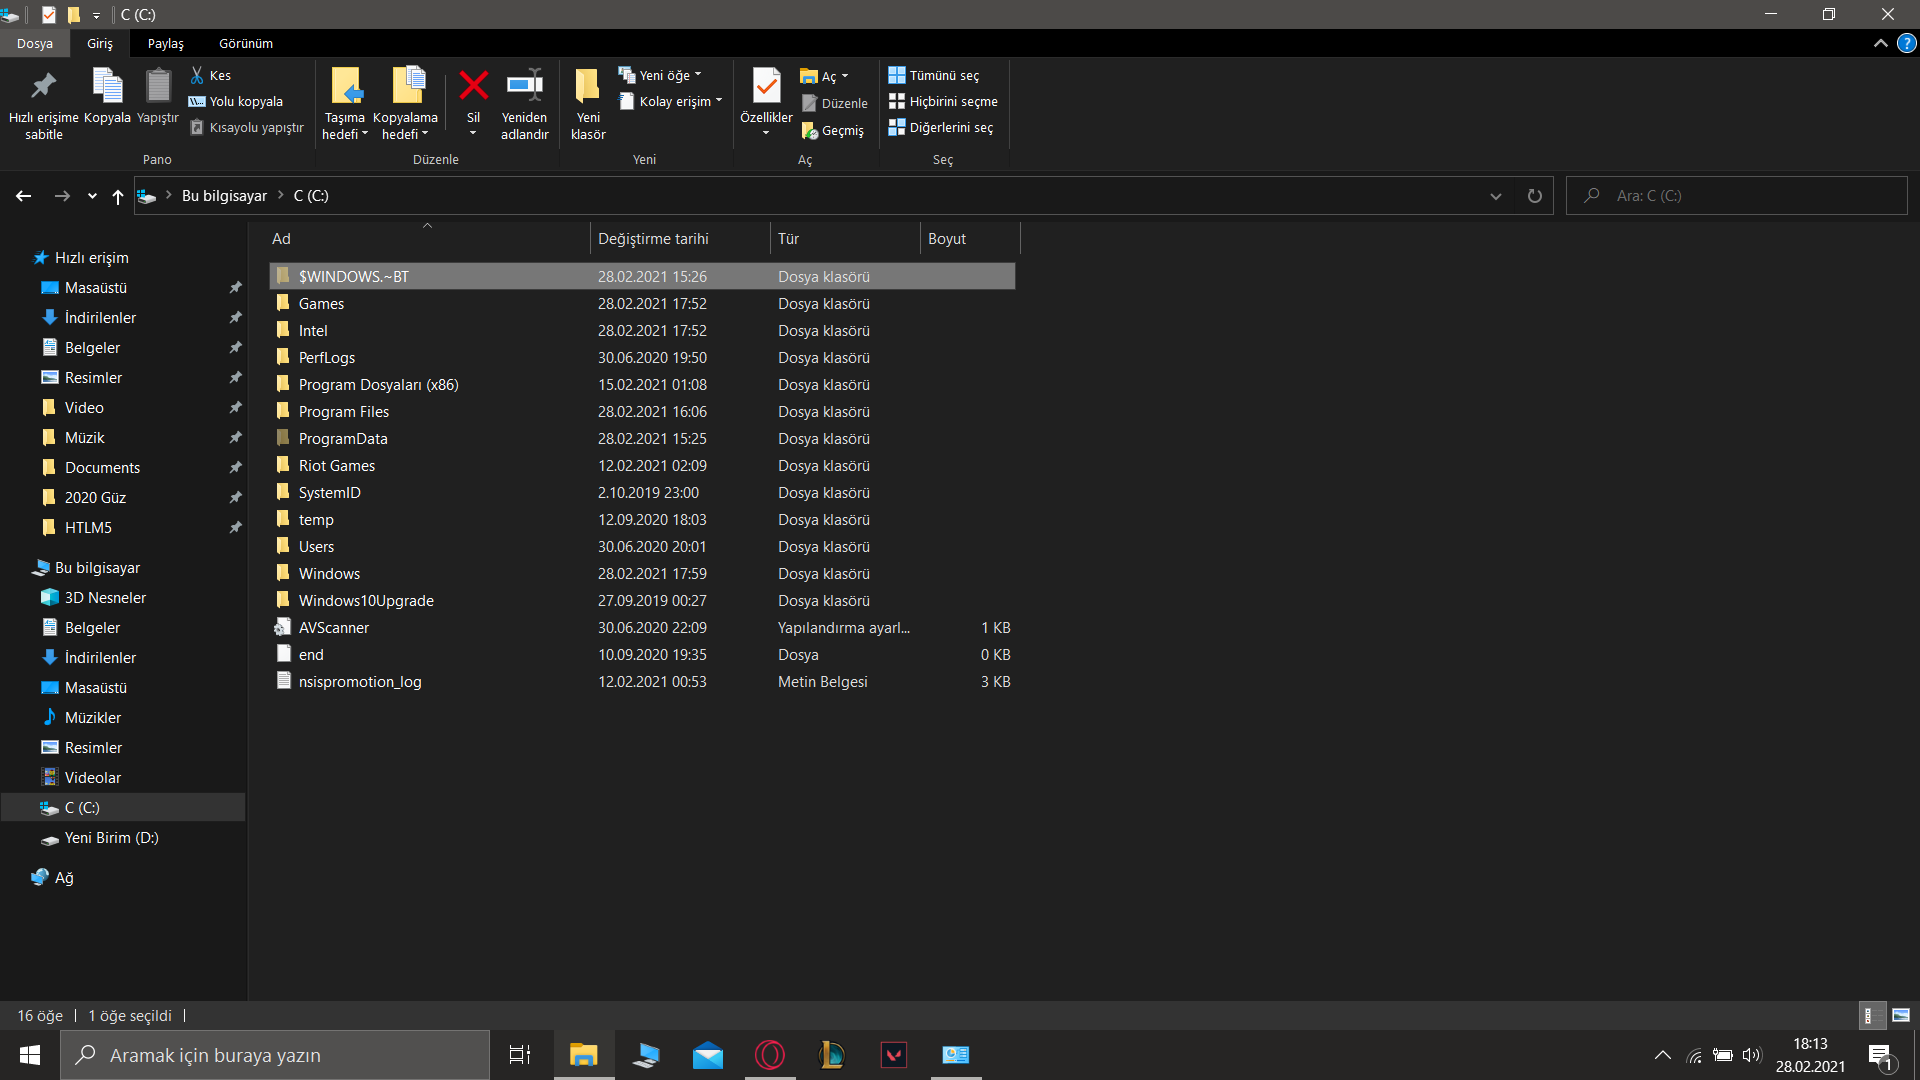The height and width of the screenshot is (1080, 1920).
Task: Pin to Quick access (Hızlı erişime sabitle)
Action: coord(43,104)
